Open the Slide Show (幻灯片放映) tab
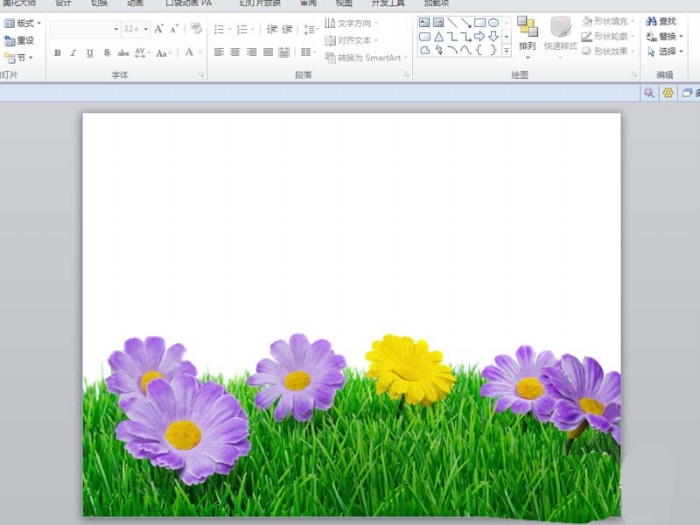This screenshot has width=700, height=525. click(259, 3)
